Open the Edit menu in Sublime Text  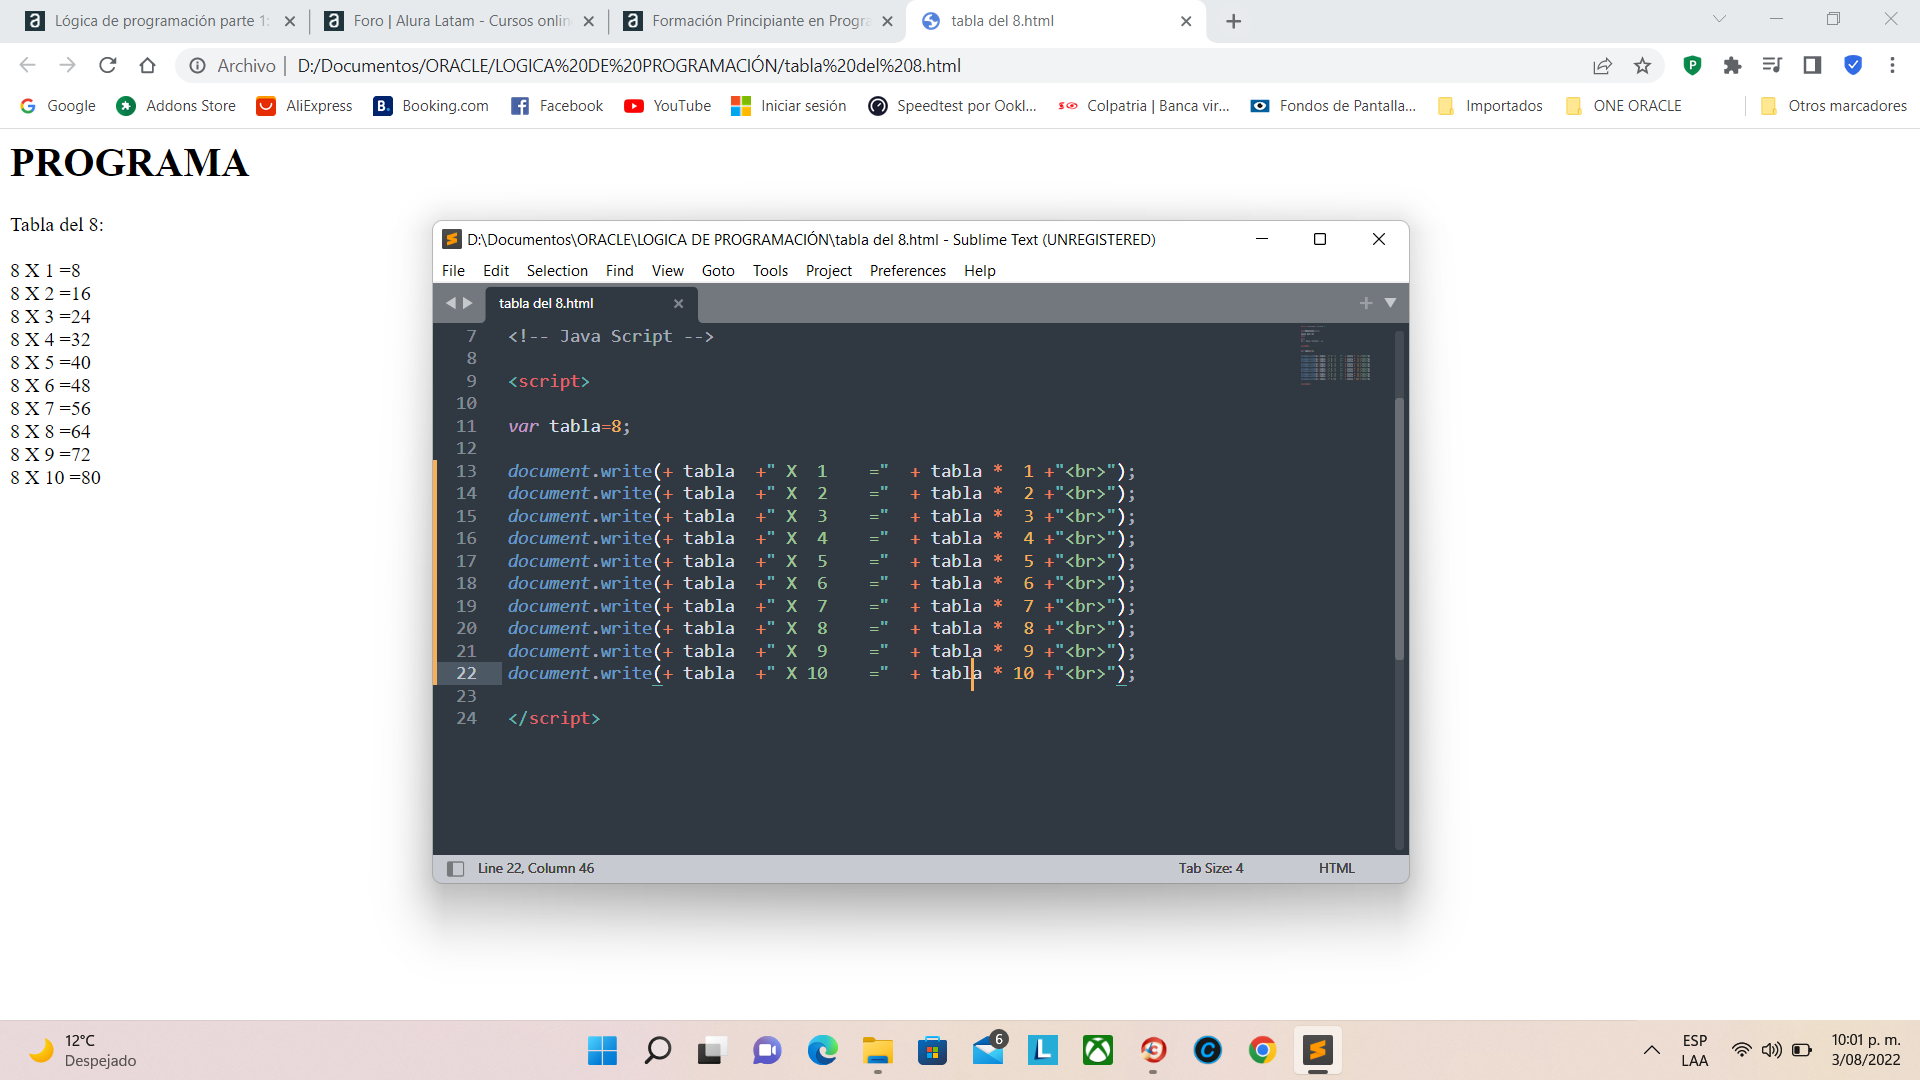tap(496, 270)
